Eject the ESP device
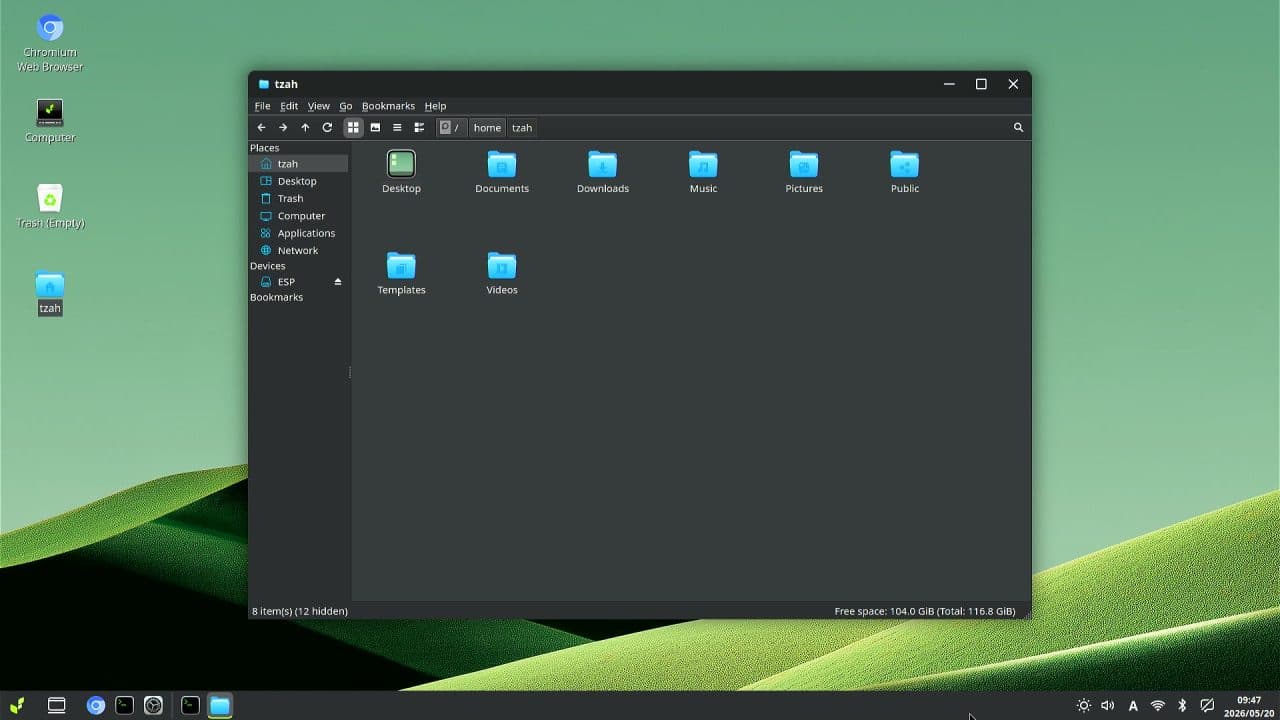The height and width of the screenshot is (720, 1280). pyautogui.click(x=338, y=282)
